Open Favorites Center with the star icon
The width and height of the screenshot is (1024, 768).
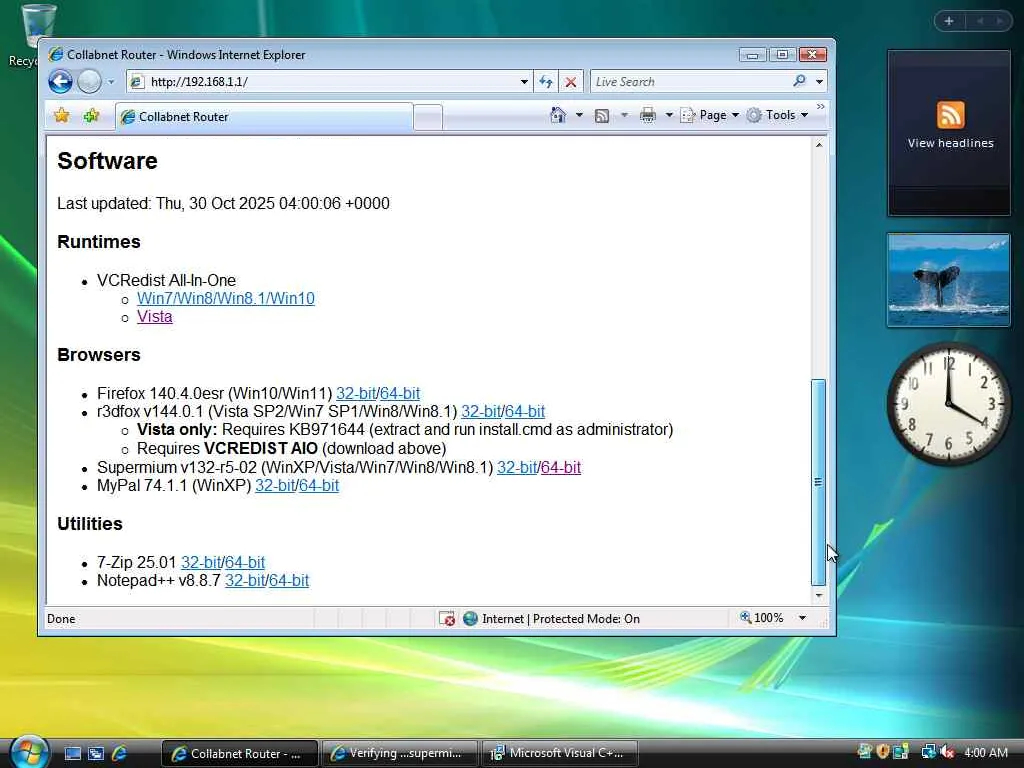61,116
